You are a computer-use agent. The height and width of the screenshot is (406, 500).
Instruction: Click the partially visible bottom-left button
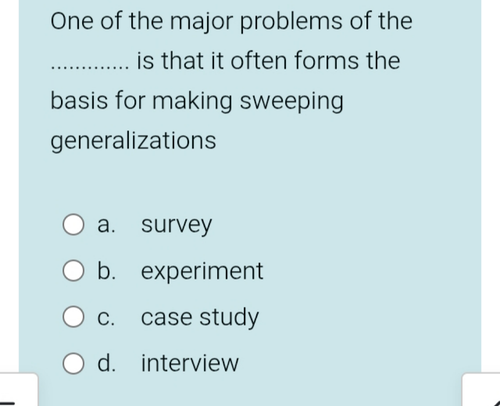(19, 389)
